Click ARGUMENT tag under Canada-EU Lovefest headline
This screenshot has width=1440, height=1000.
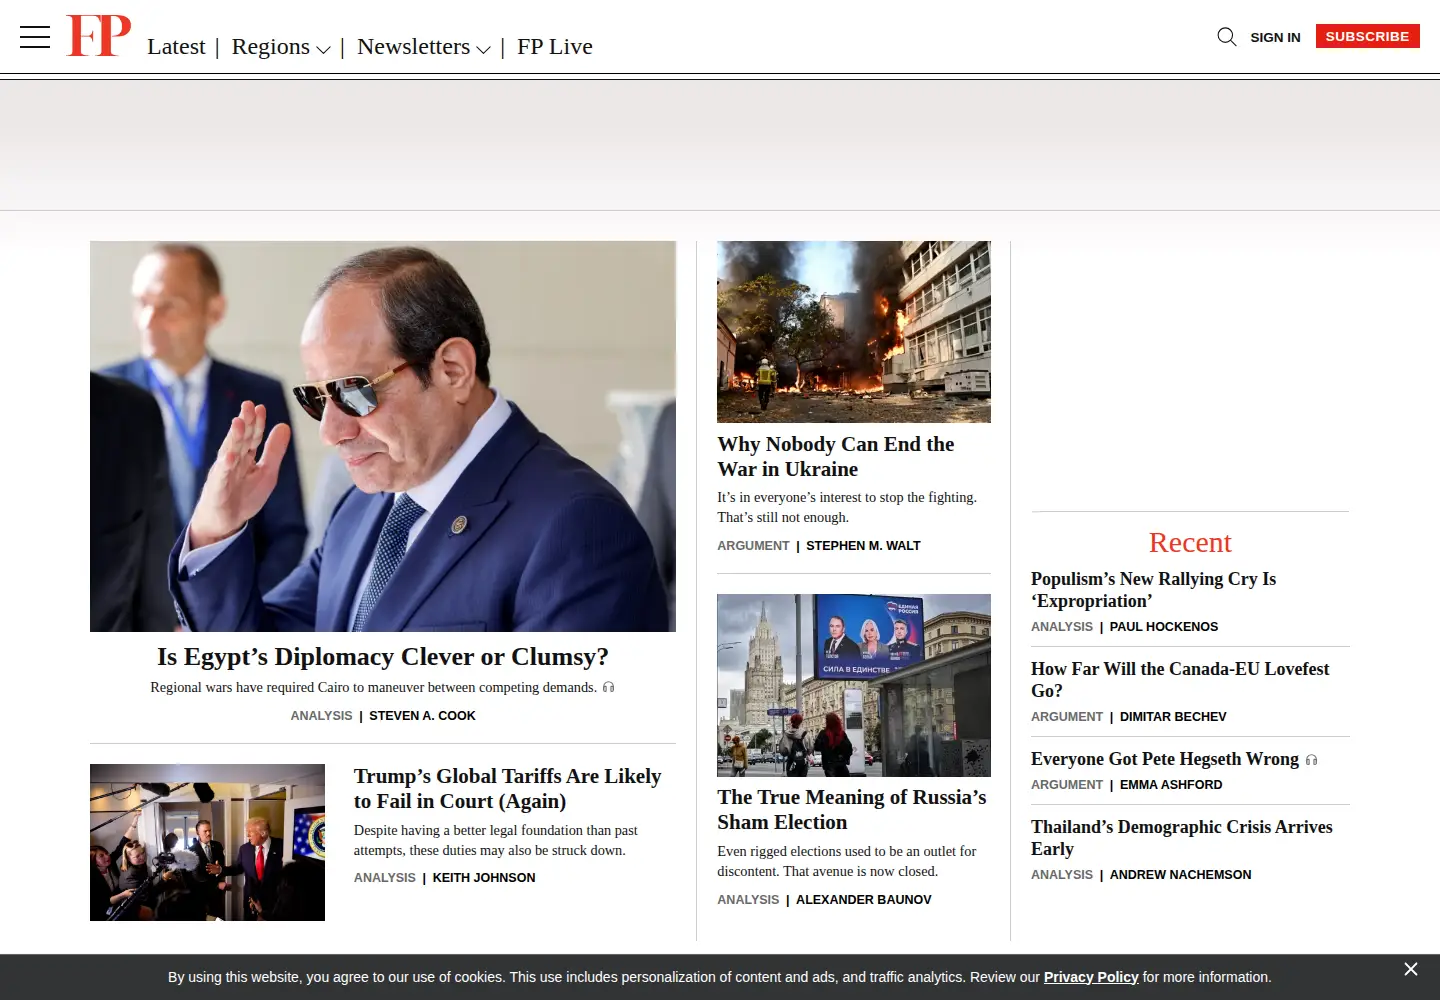point(1067,717)
